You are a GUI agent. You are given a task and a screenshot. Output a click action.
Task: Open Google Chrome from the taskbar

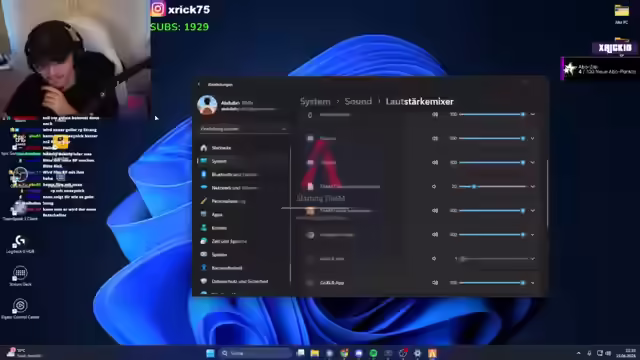click(344, 353)
